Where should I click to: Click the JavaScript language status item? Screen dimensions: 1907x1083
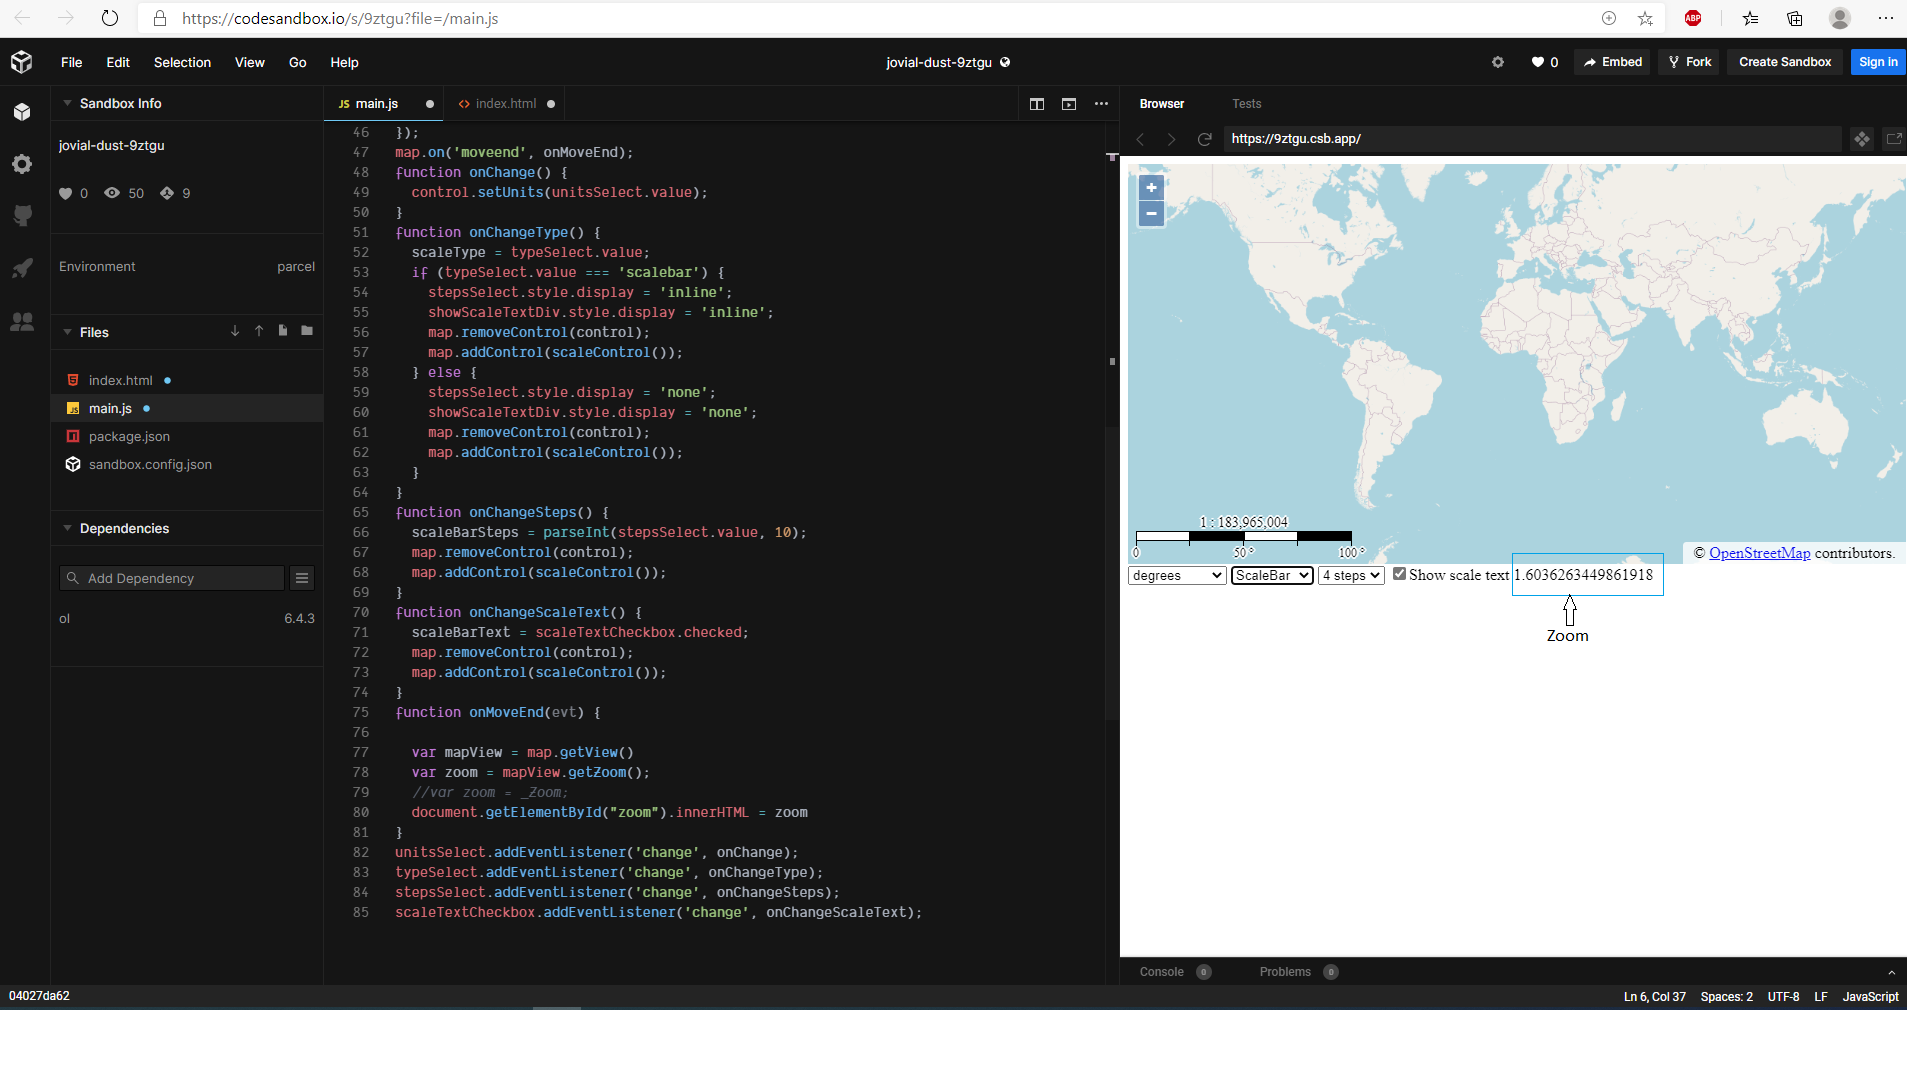[1870, 997]
